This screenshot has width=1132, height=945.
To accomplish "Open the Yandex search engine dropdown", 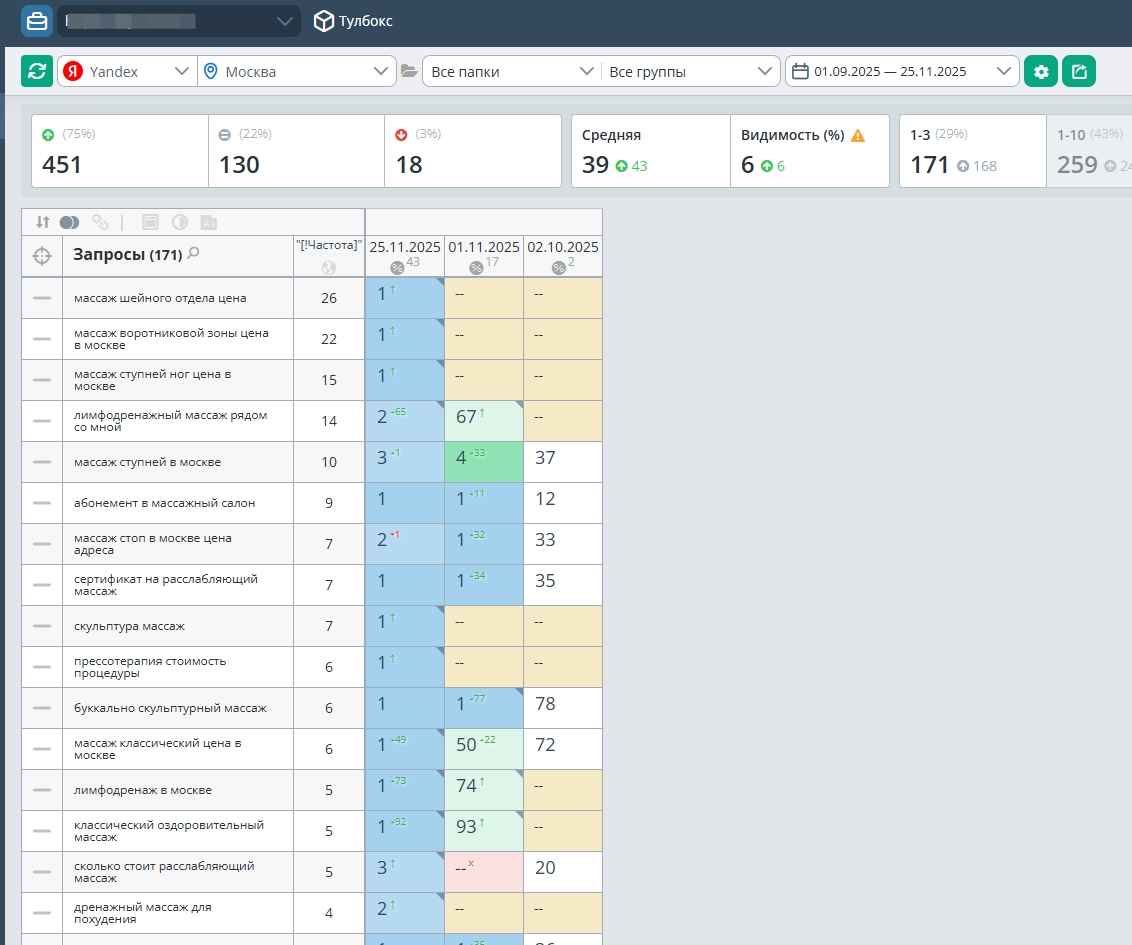I will (x=127, y=71).
